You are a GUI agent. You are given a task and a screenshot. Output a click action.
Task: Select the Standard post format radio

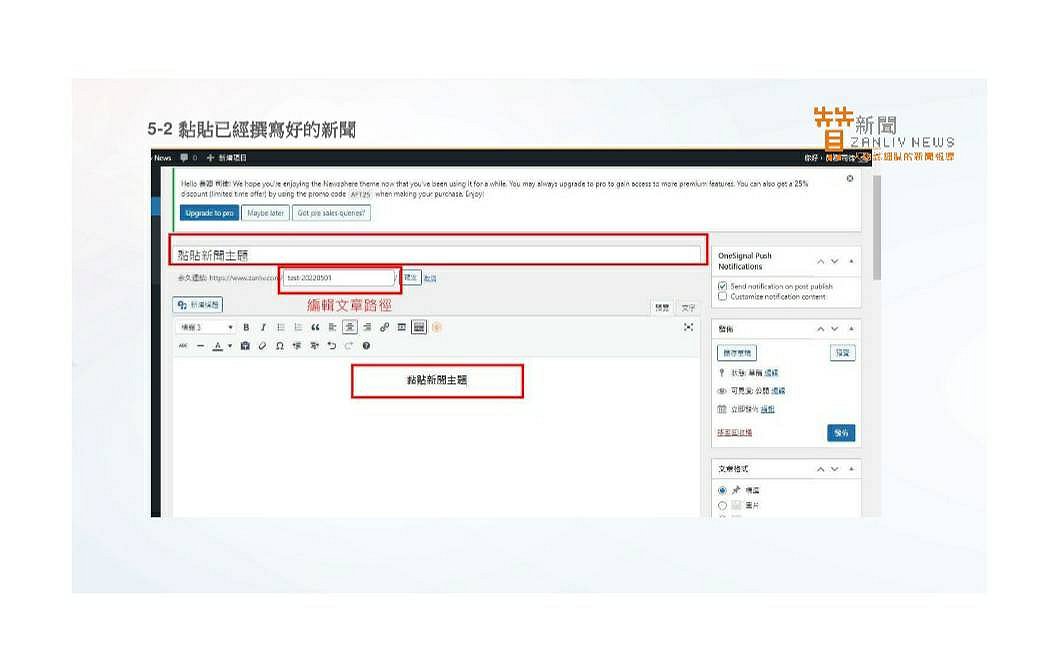723,491
